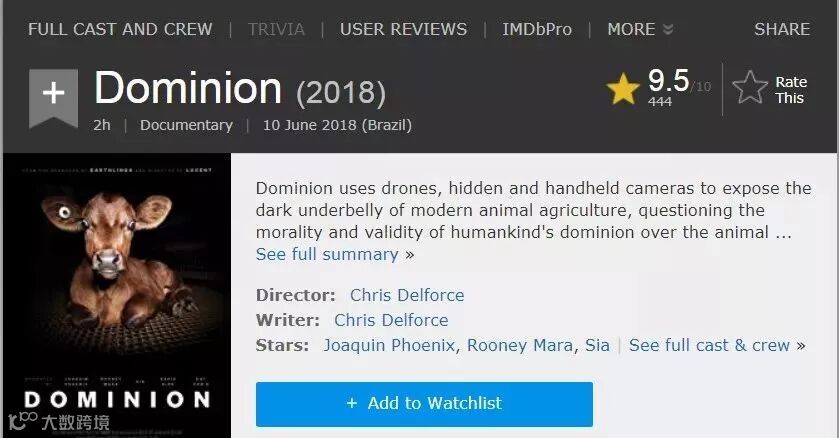Open Sia's profile link
Image resolution: width=839 pixels, height=438 pixels.
point(597,345)
